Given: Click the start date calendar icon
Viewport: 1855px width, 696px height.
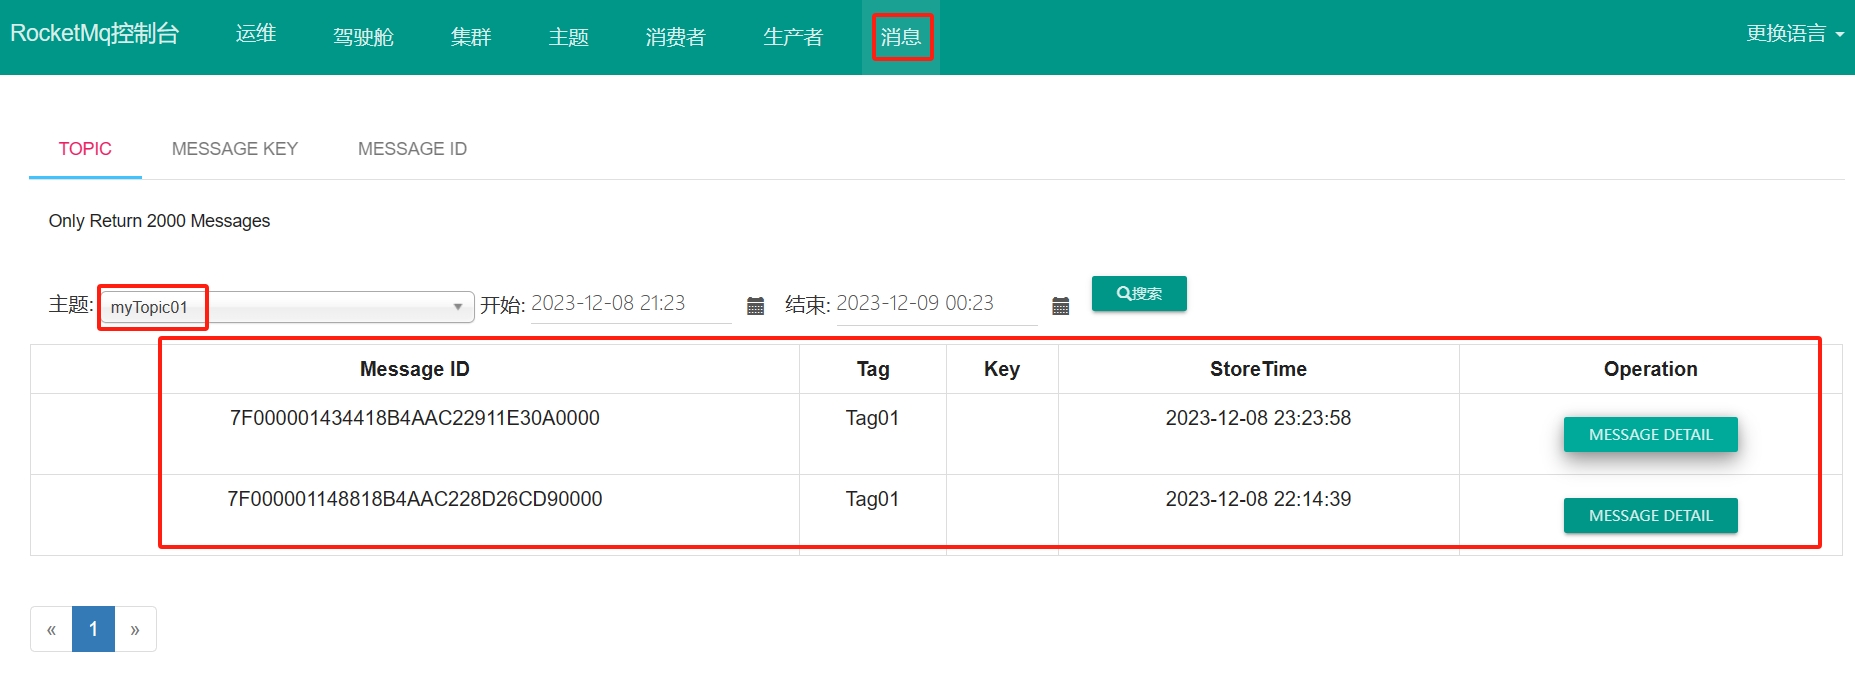Looking at the screenshot, I should pyautogui.click(x=756, y=306).
